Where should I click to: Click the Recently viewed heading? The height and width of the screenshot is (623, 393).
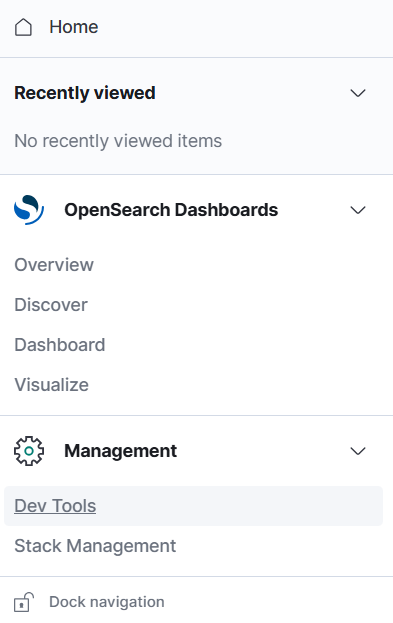coord(85,93)
